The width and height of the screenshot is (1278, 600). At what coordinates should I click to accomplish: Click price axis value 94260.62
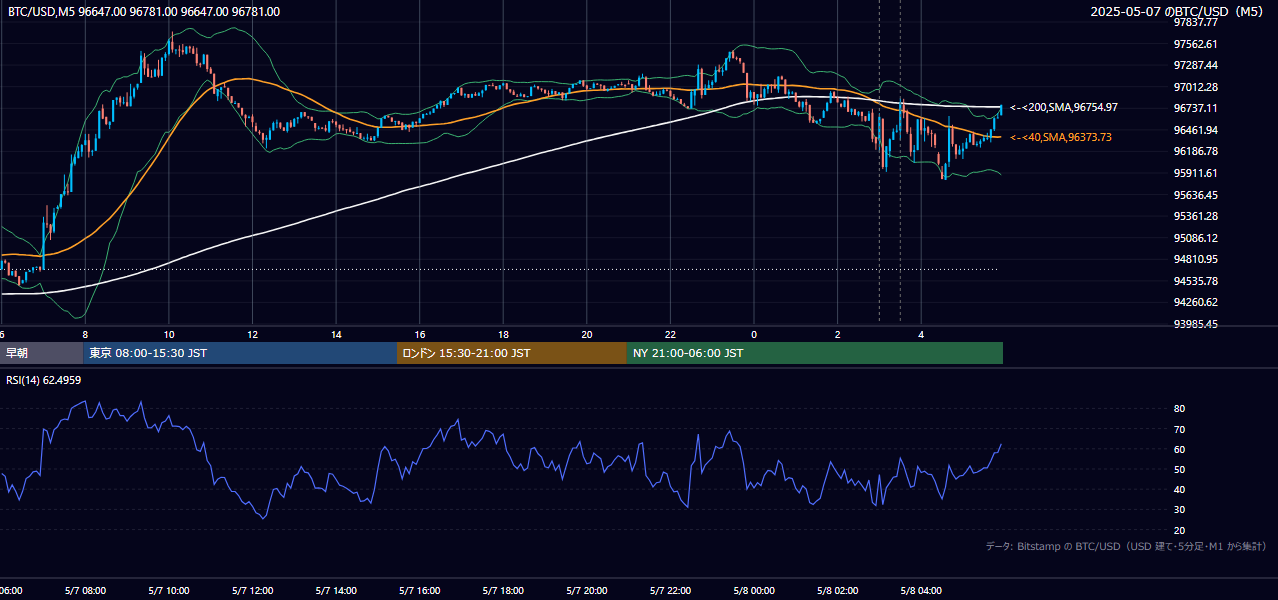click(1196, 302)
